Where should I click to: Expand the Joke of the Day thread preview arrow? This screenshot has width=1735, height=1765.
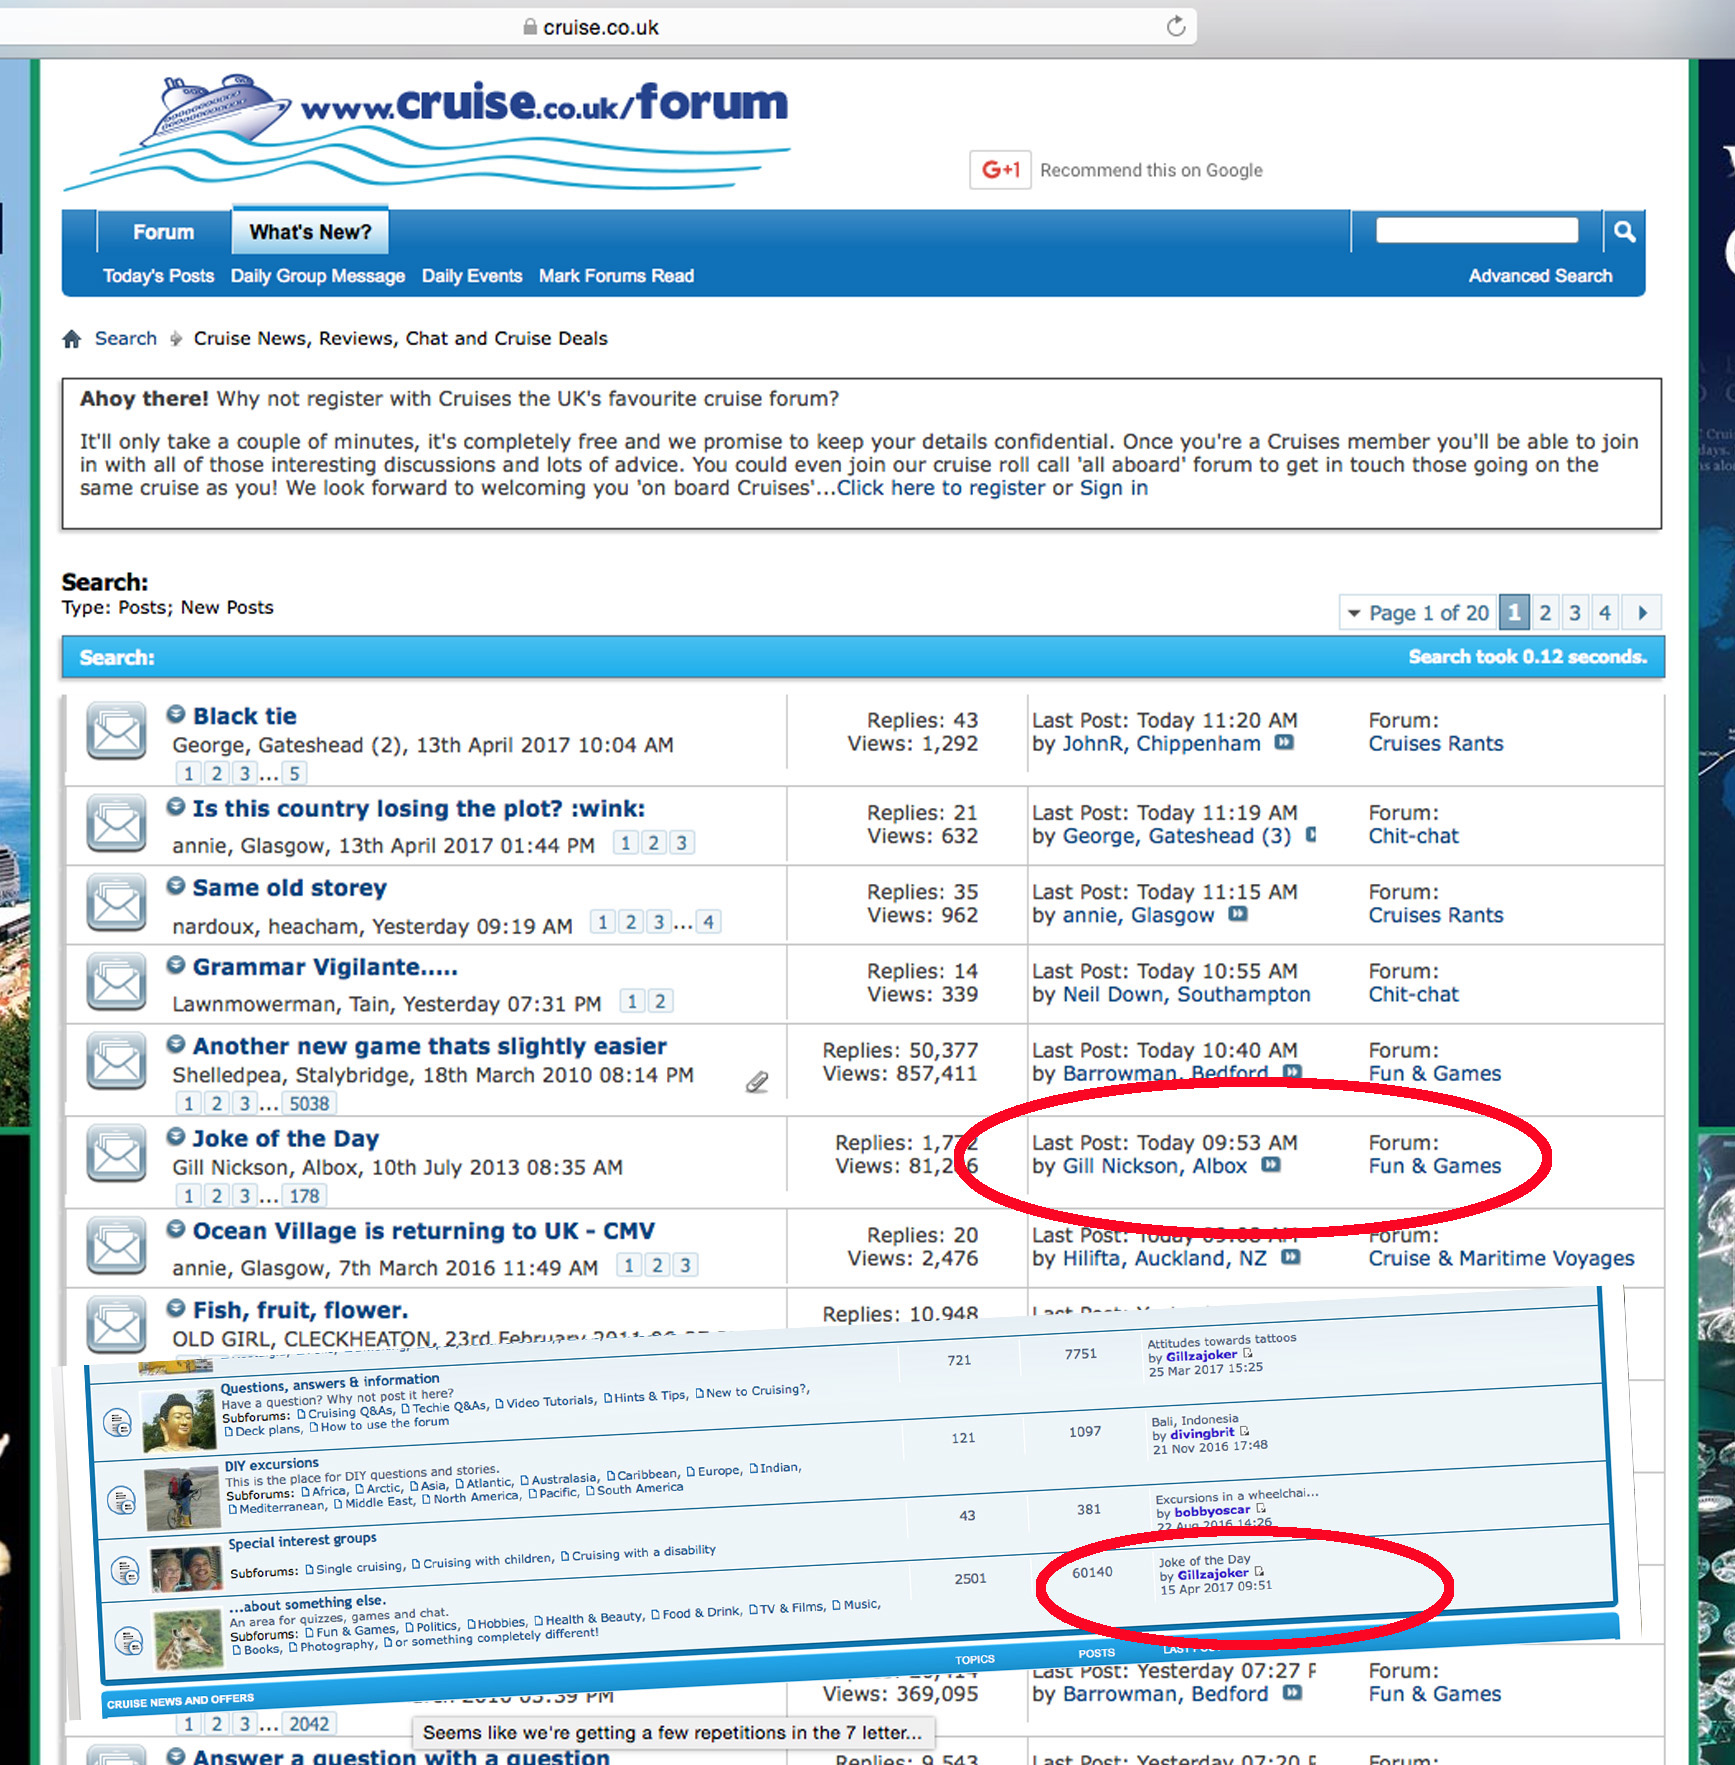pos(176,1137)
